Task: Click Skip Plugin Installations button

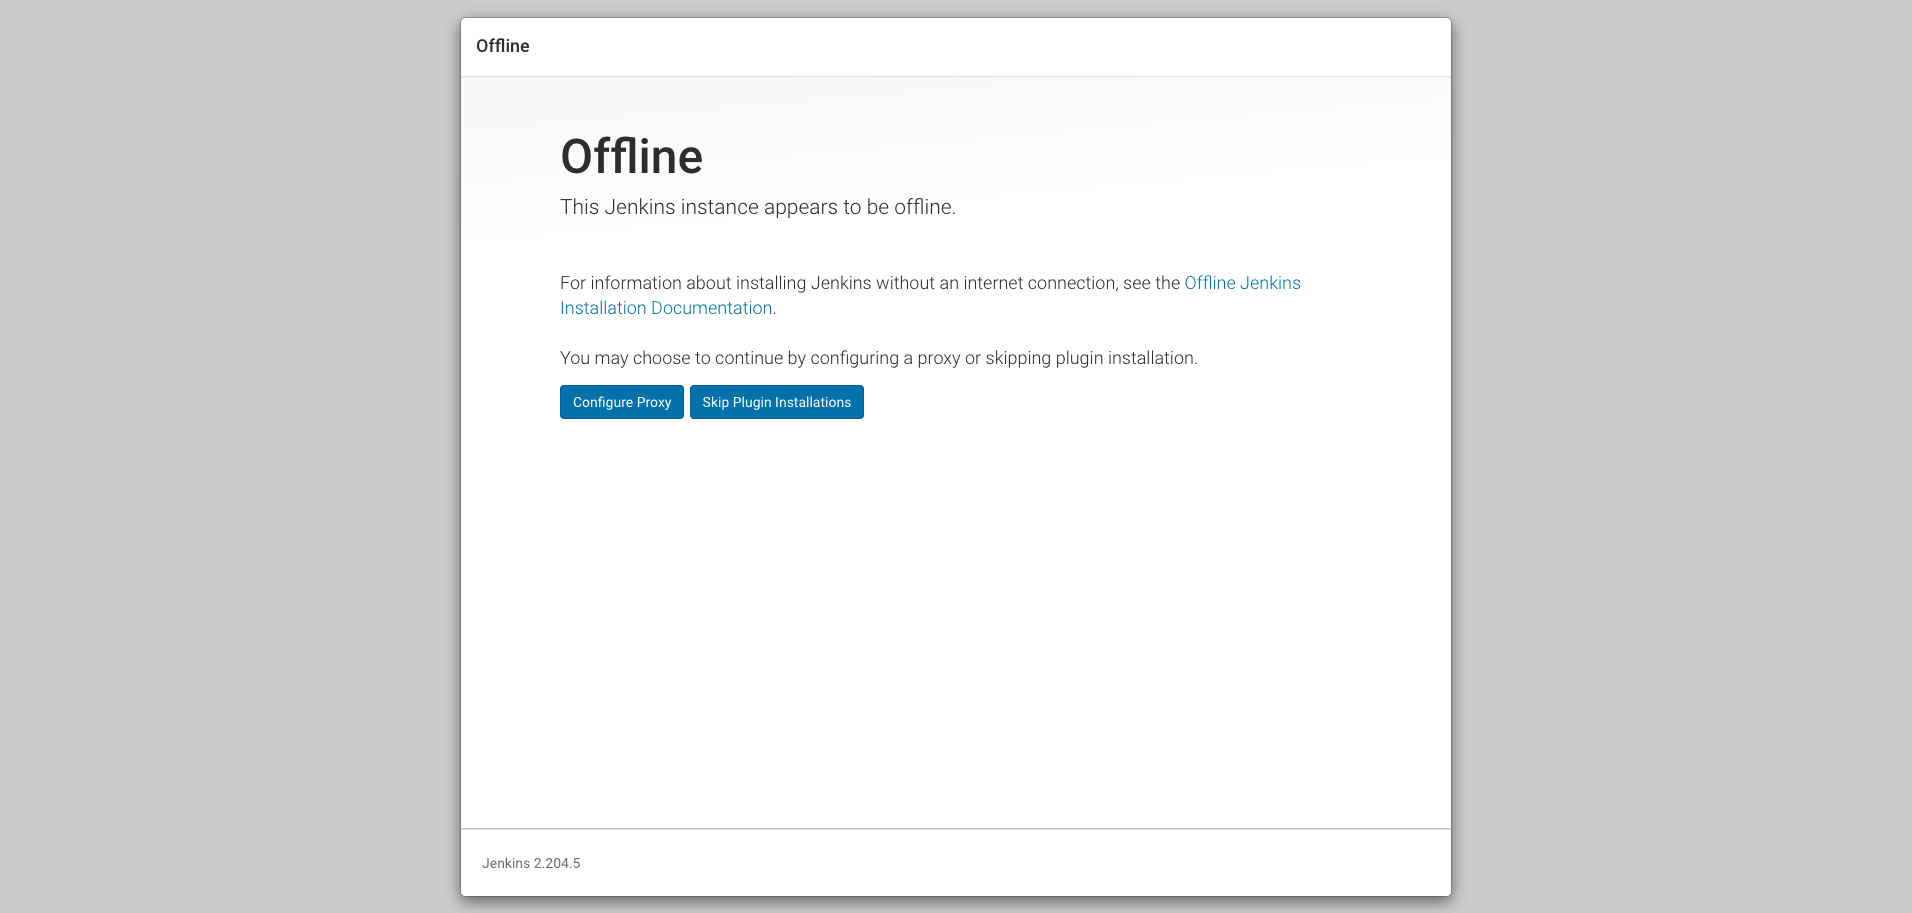Action: [776, 402]
